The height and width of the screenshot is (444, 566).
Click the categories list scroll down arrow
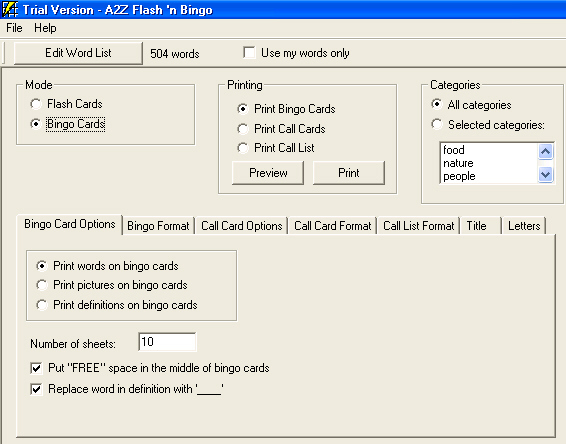click(545, 175)
